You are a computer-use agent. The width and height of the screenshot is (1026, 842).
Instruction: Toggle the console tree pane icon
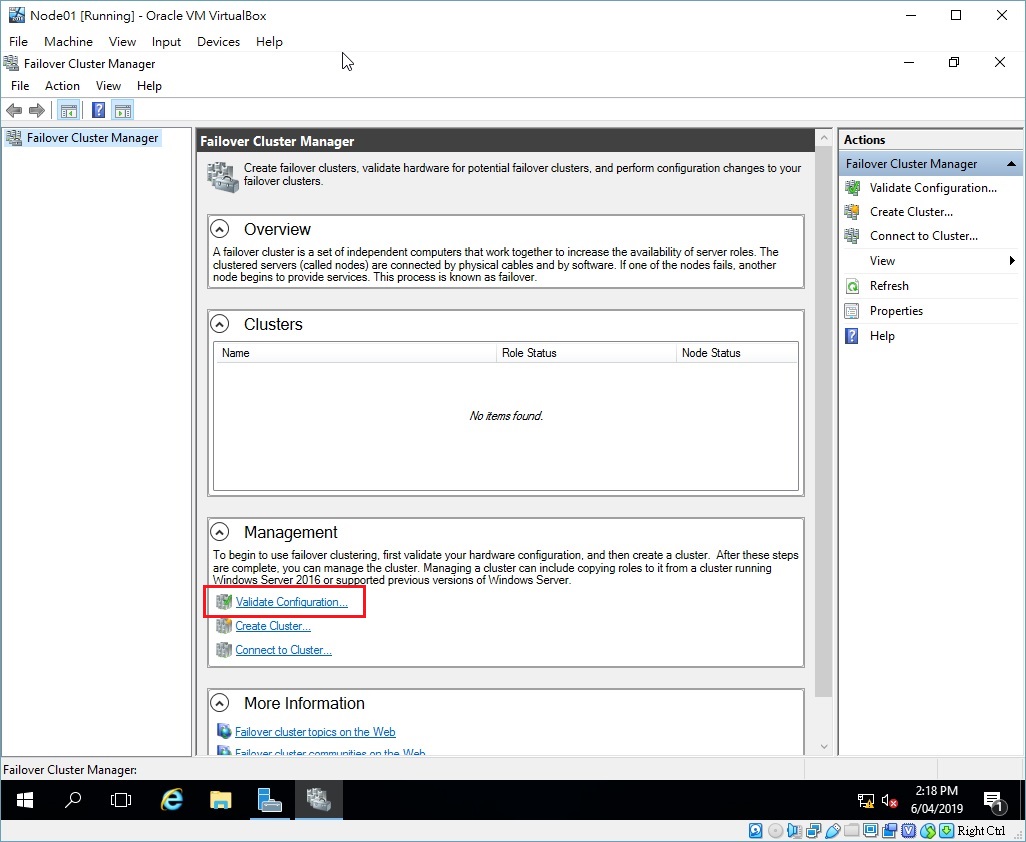coord(69,111)
